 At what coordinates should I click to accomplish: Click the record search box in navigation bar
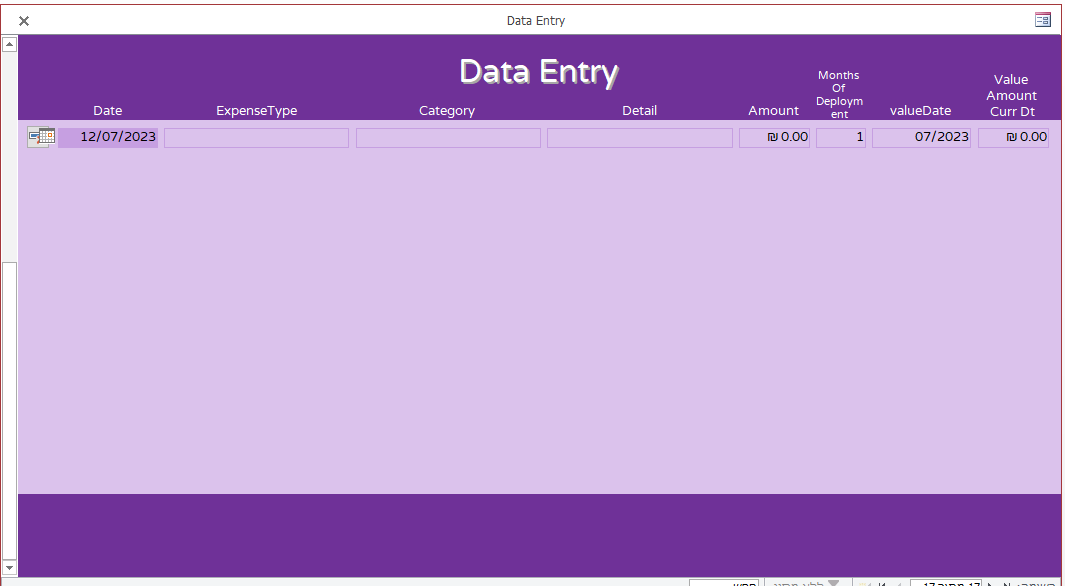[723, 582]
